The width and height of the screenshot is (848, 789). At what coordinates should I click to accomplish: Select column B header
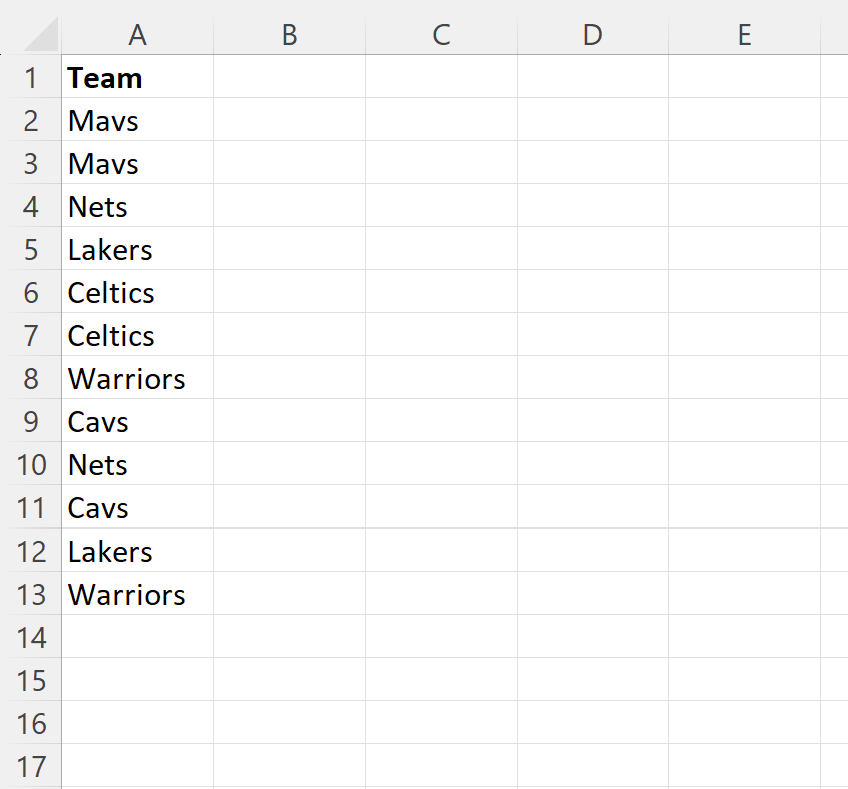(x=289, y=35)
